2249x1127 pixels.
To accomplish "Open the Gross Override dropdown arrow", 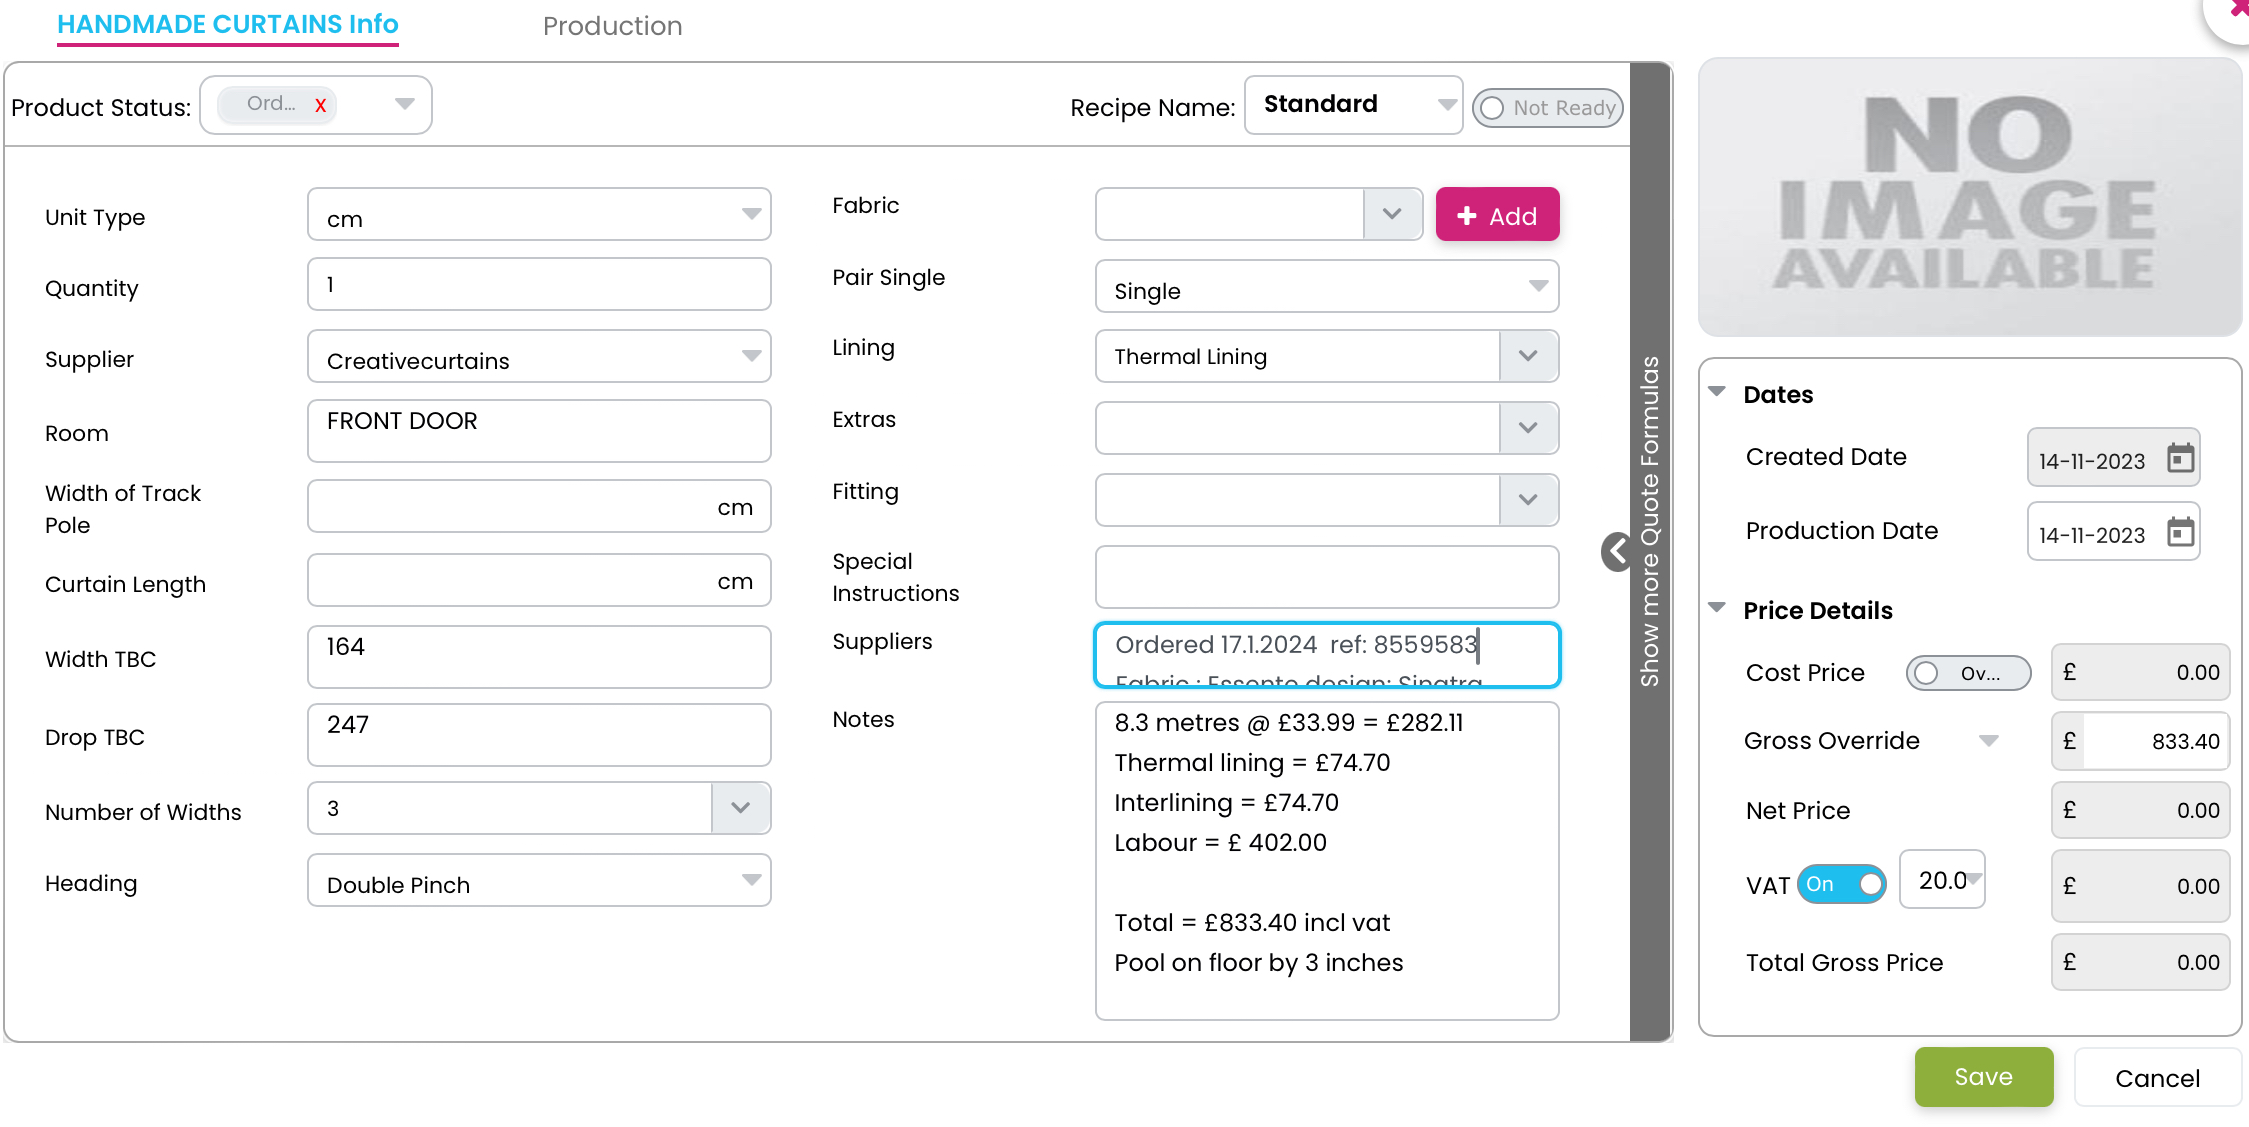I will [x=1988, y=741].
